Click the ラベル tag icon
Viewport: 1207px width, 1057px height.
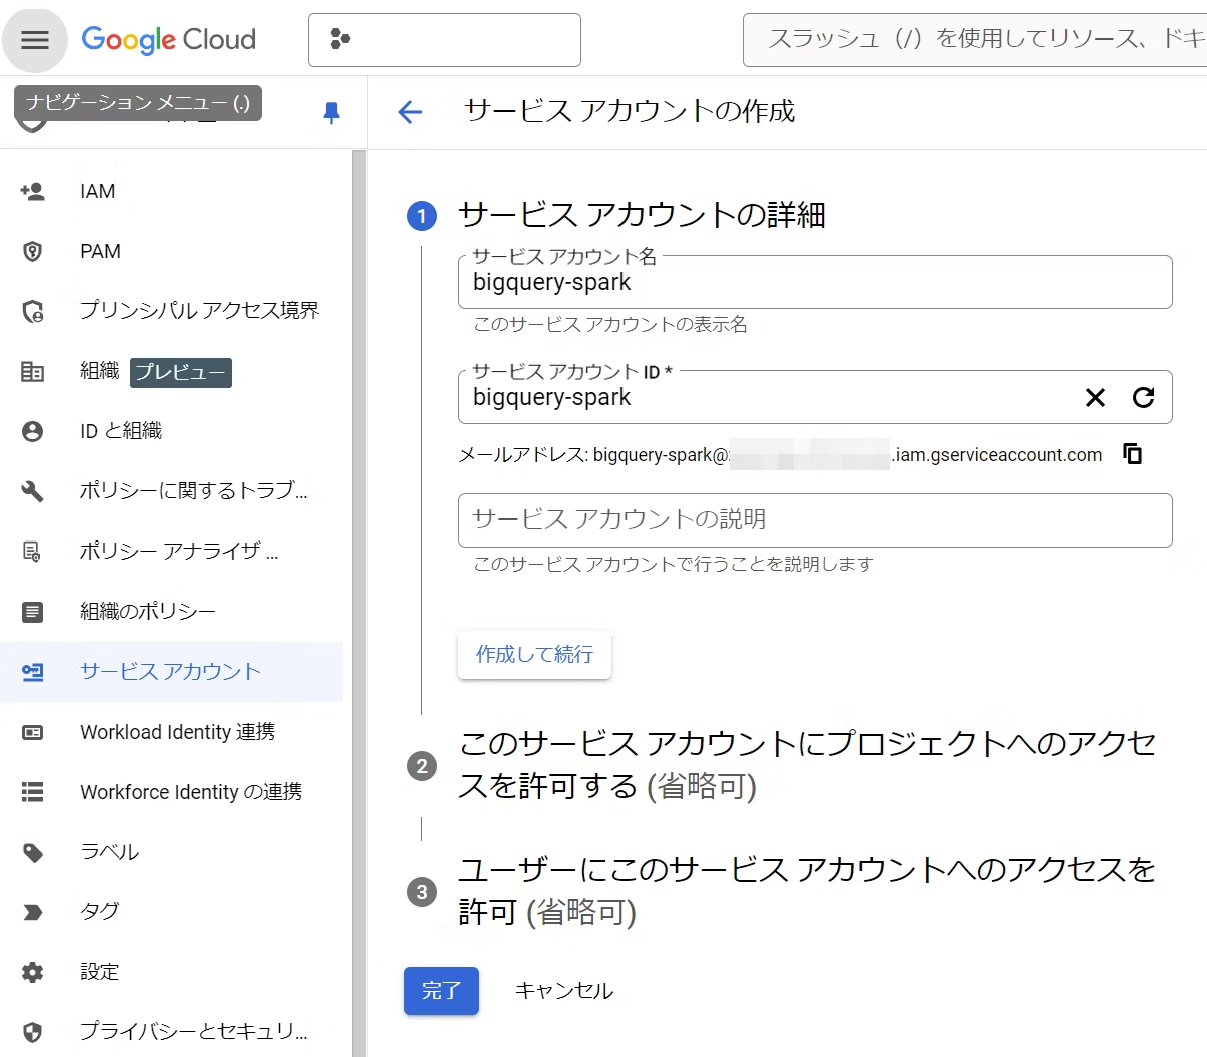[33, 852]
